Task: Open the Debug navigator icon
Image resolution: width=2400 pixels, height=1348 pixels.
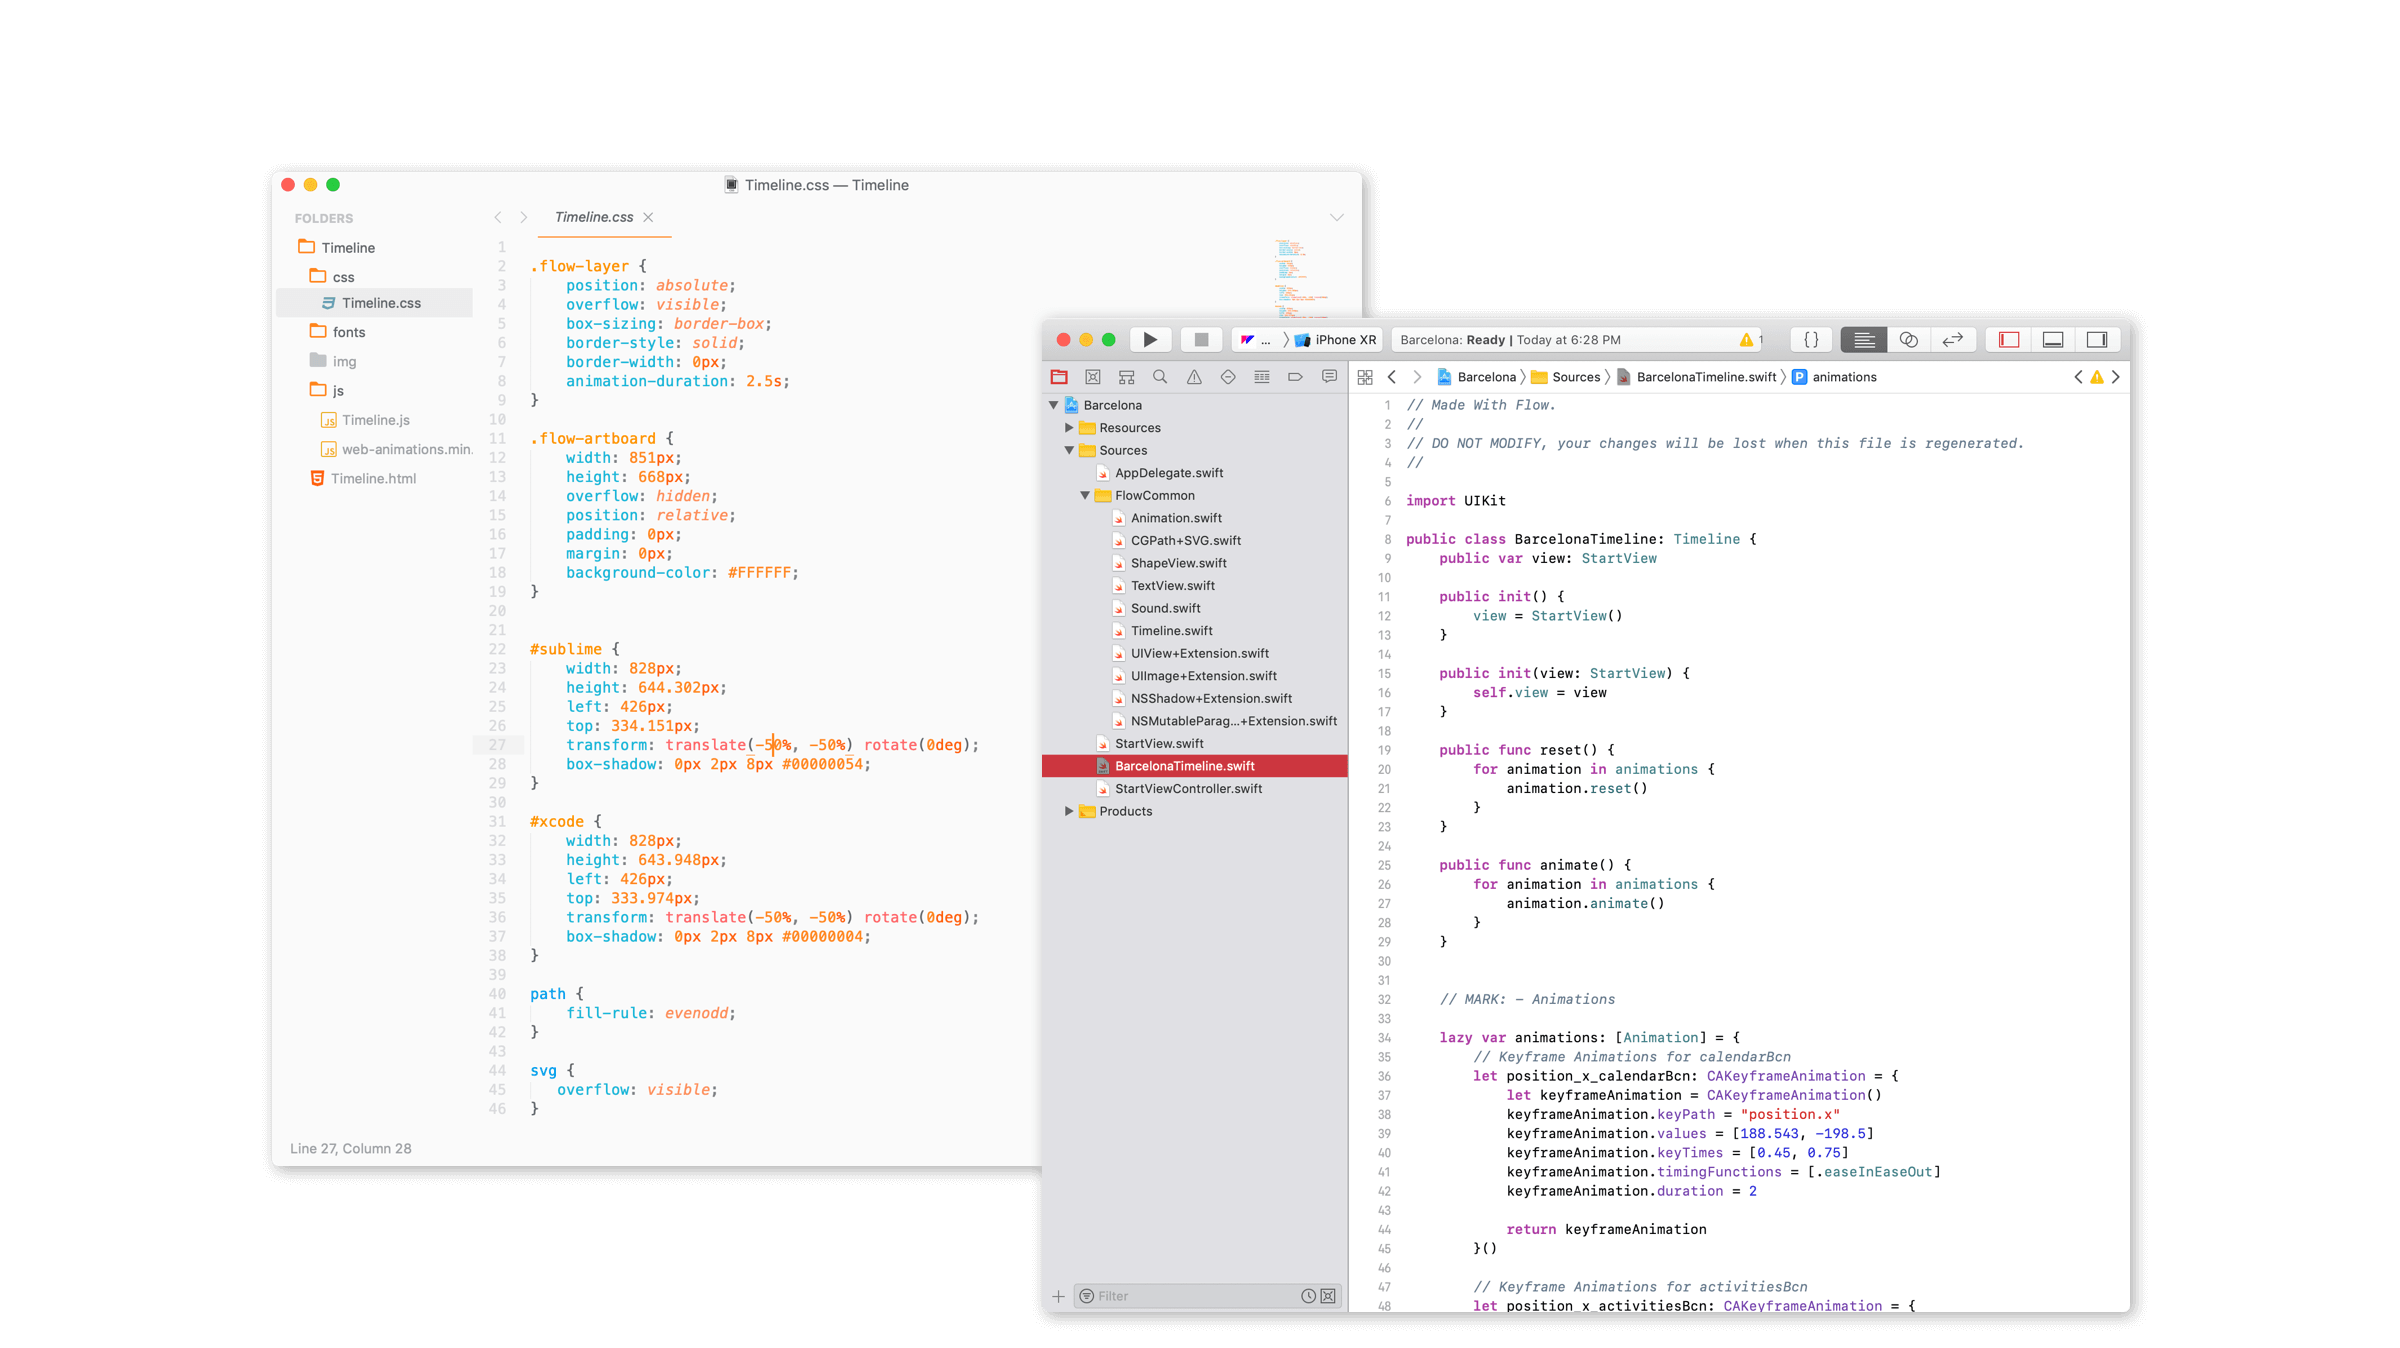Action: (1261, 377)
